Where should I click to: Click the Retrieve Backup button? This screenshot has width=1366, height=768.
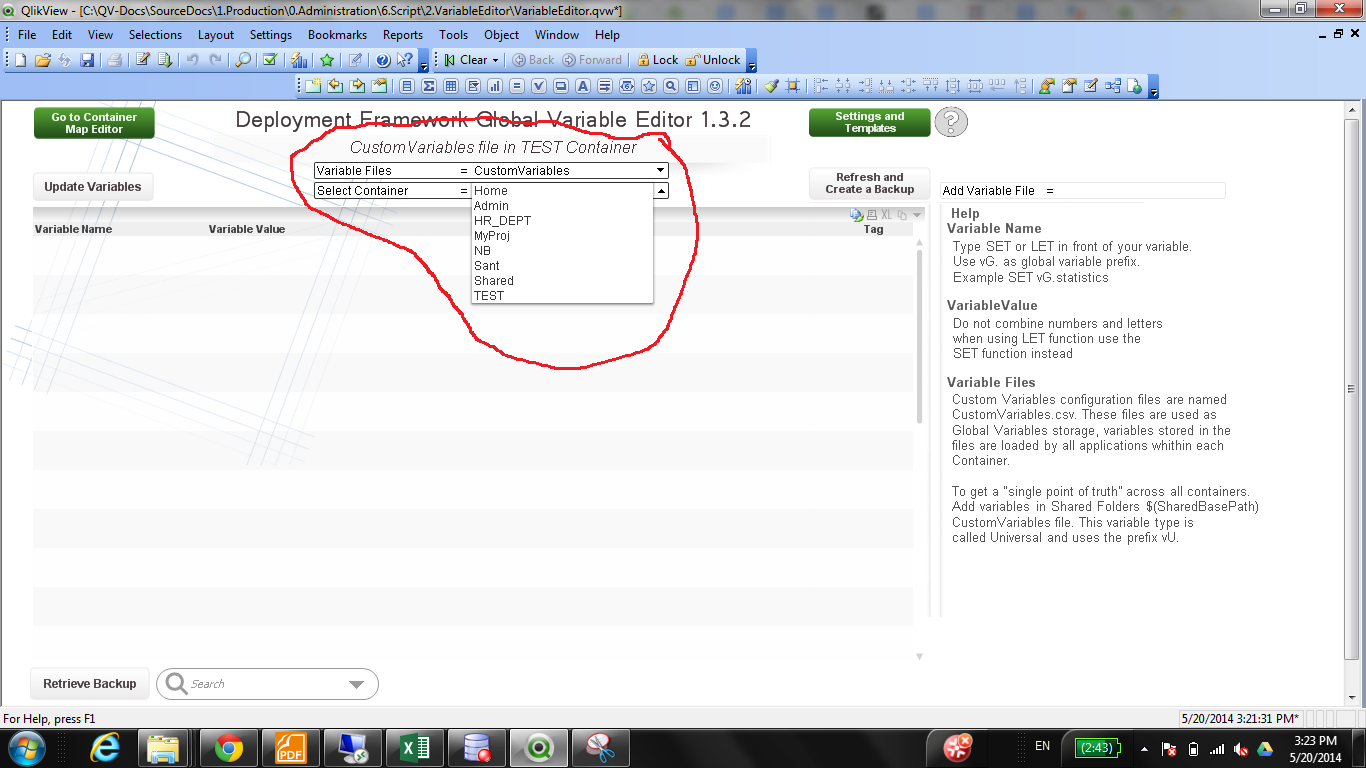pos(90,684)
